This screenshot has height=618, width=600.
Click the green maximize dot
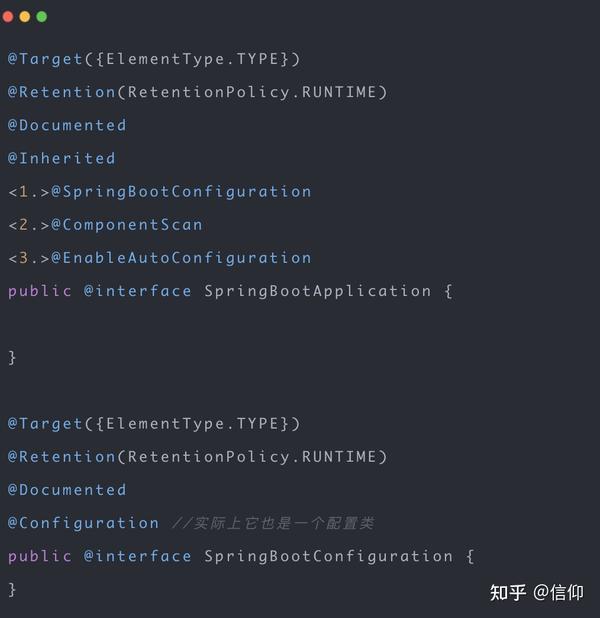click(42, 17)
